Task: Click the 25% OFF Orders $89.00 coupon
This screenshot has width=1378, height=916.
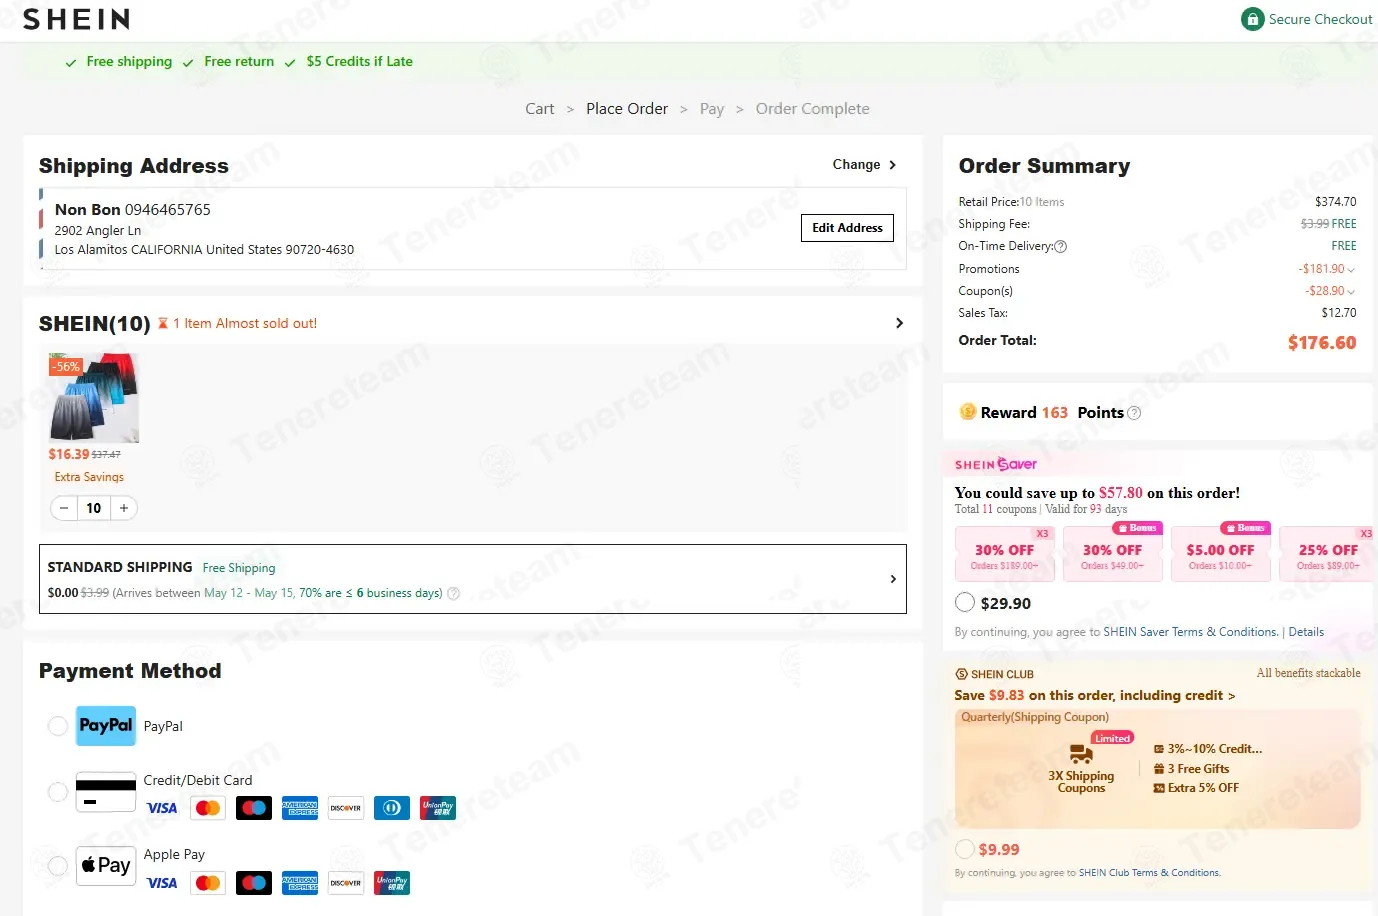Action: (1327, 555)
